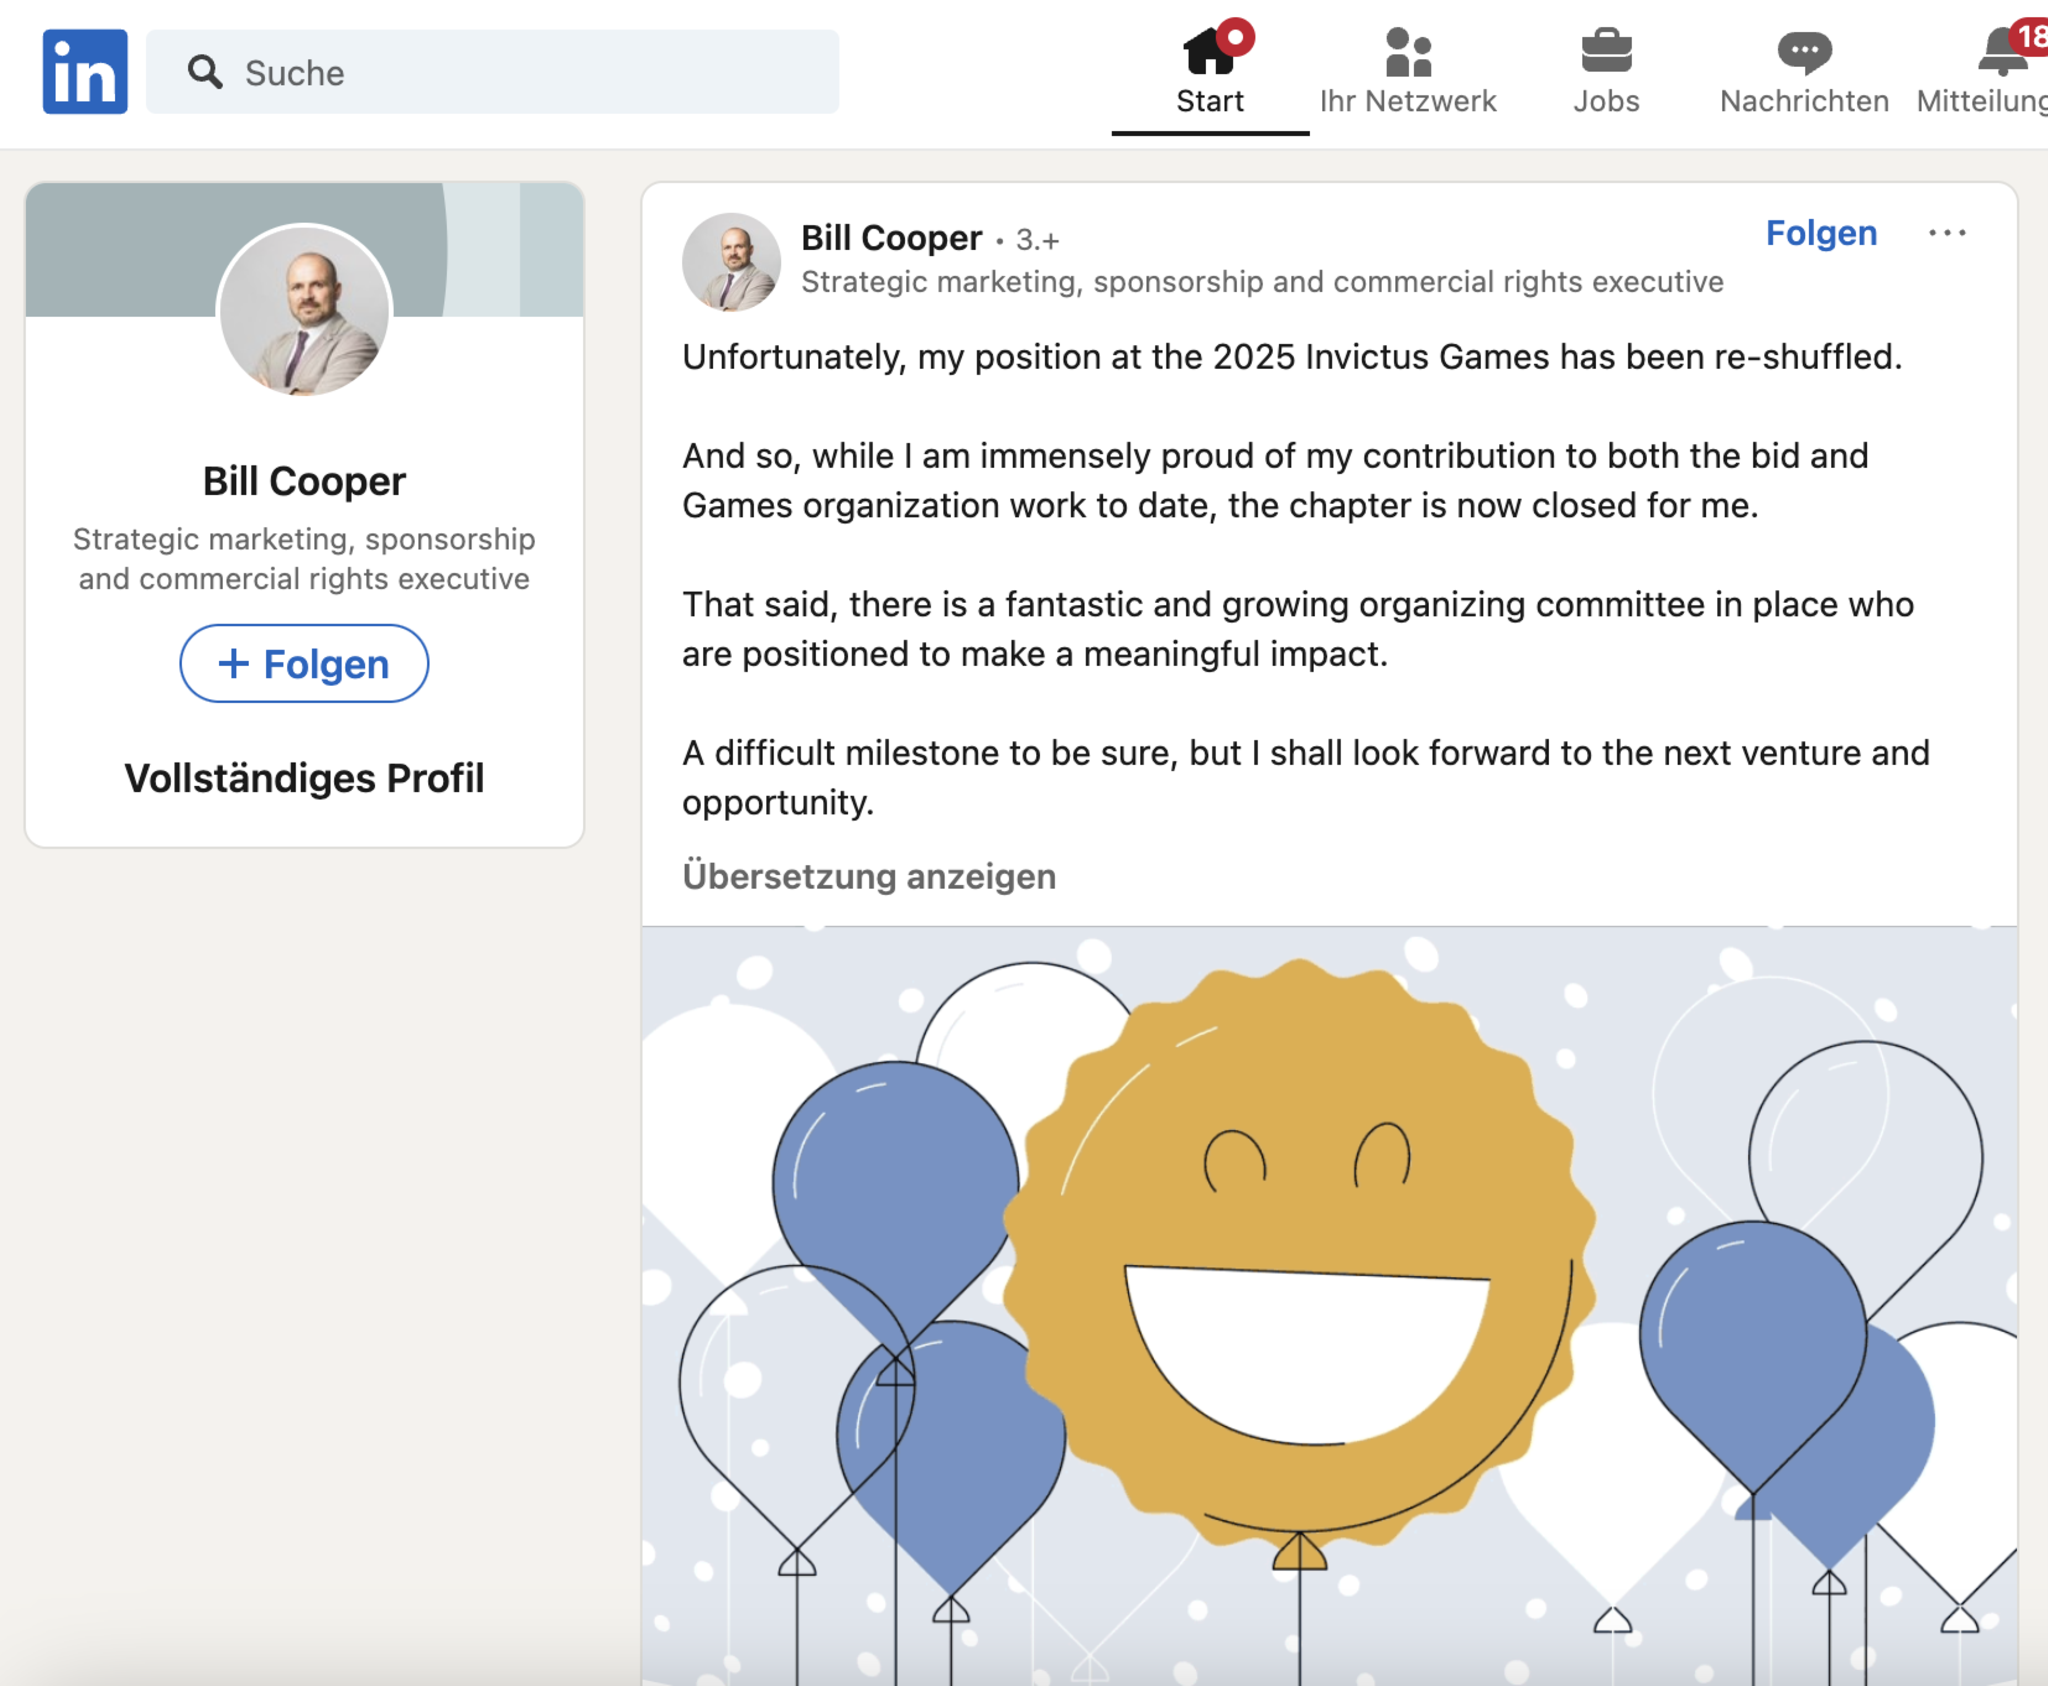The height and width of the screenshot is (1686, 2048).
Task: Click the LinkedIn logo icon
Action: tap(85, 71)
